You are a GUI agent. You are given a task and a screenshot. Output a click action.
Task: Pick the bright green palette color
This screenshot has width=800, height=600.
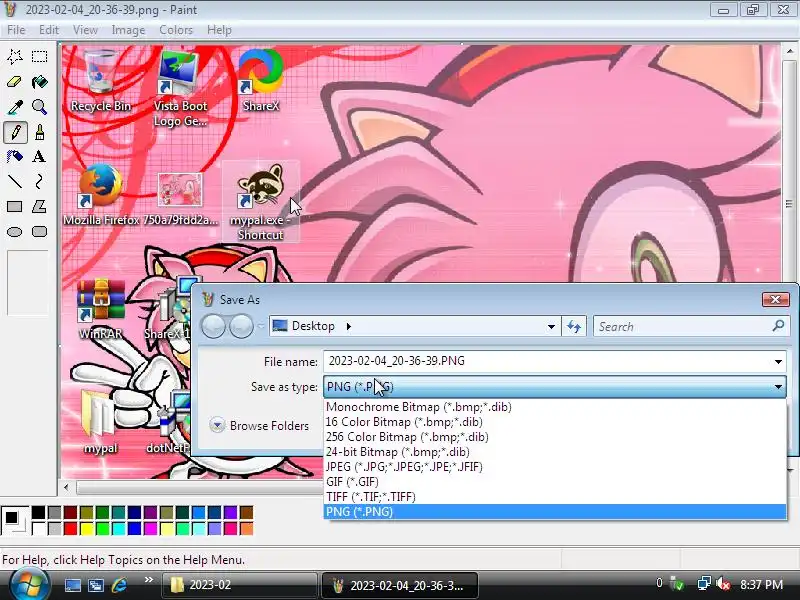[103, 529]
